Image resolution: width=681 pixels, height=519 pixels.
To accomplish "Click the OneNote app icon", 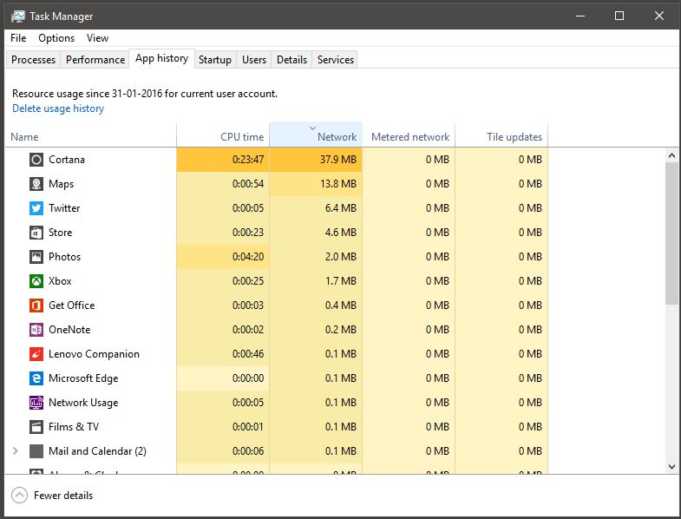I will [36, 330].
